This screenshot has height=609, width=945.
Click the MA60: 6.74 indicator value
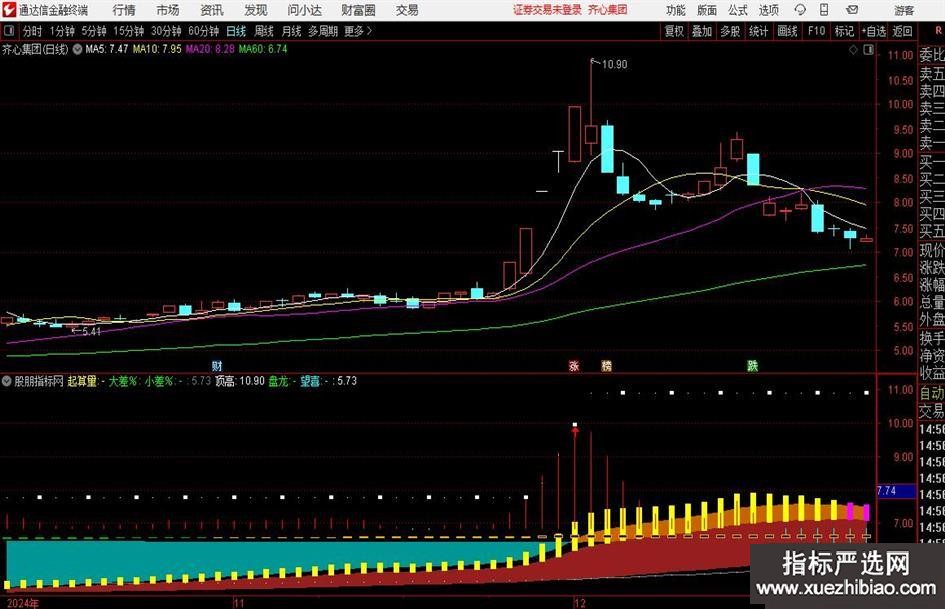pos(263,49)
